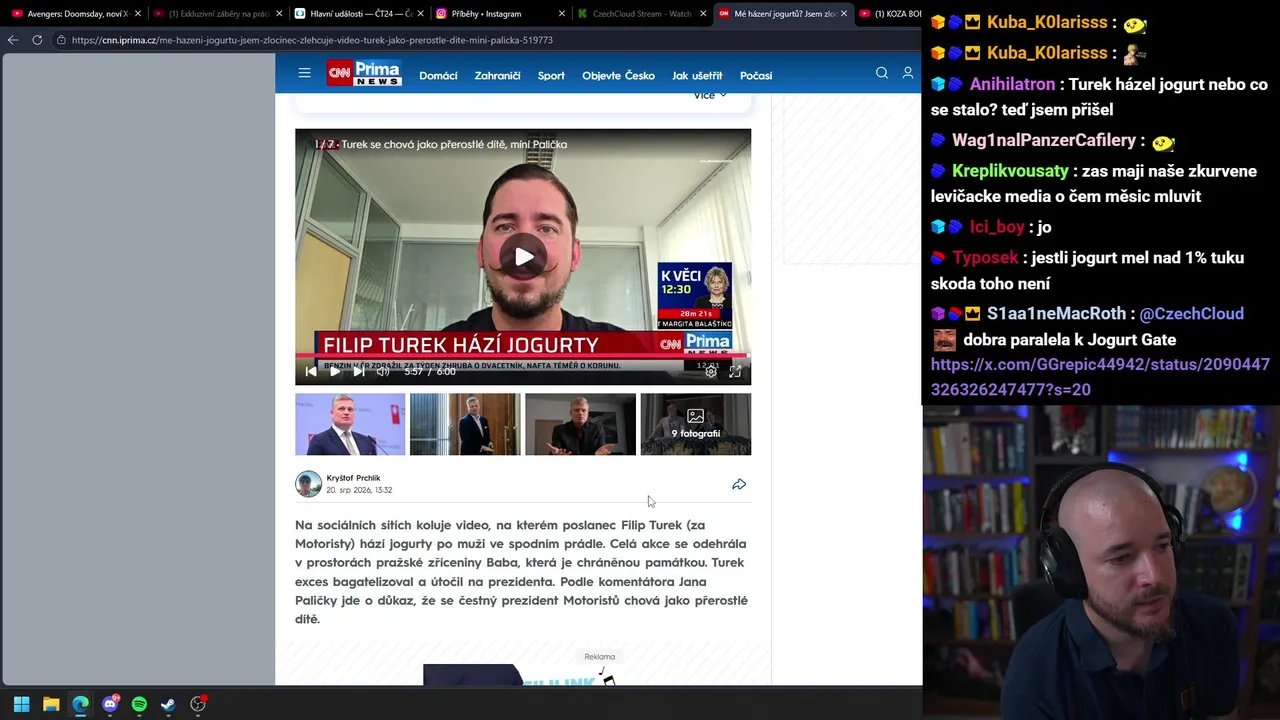Switch to the KOZA BOB YouTube tab
Viewport: 1280px width, 720px height.
point(890,14)
